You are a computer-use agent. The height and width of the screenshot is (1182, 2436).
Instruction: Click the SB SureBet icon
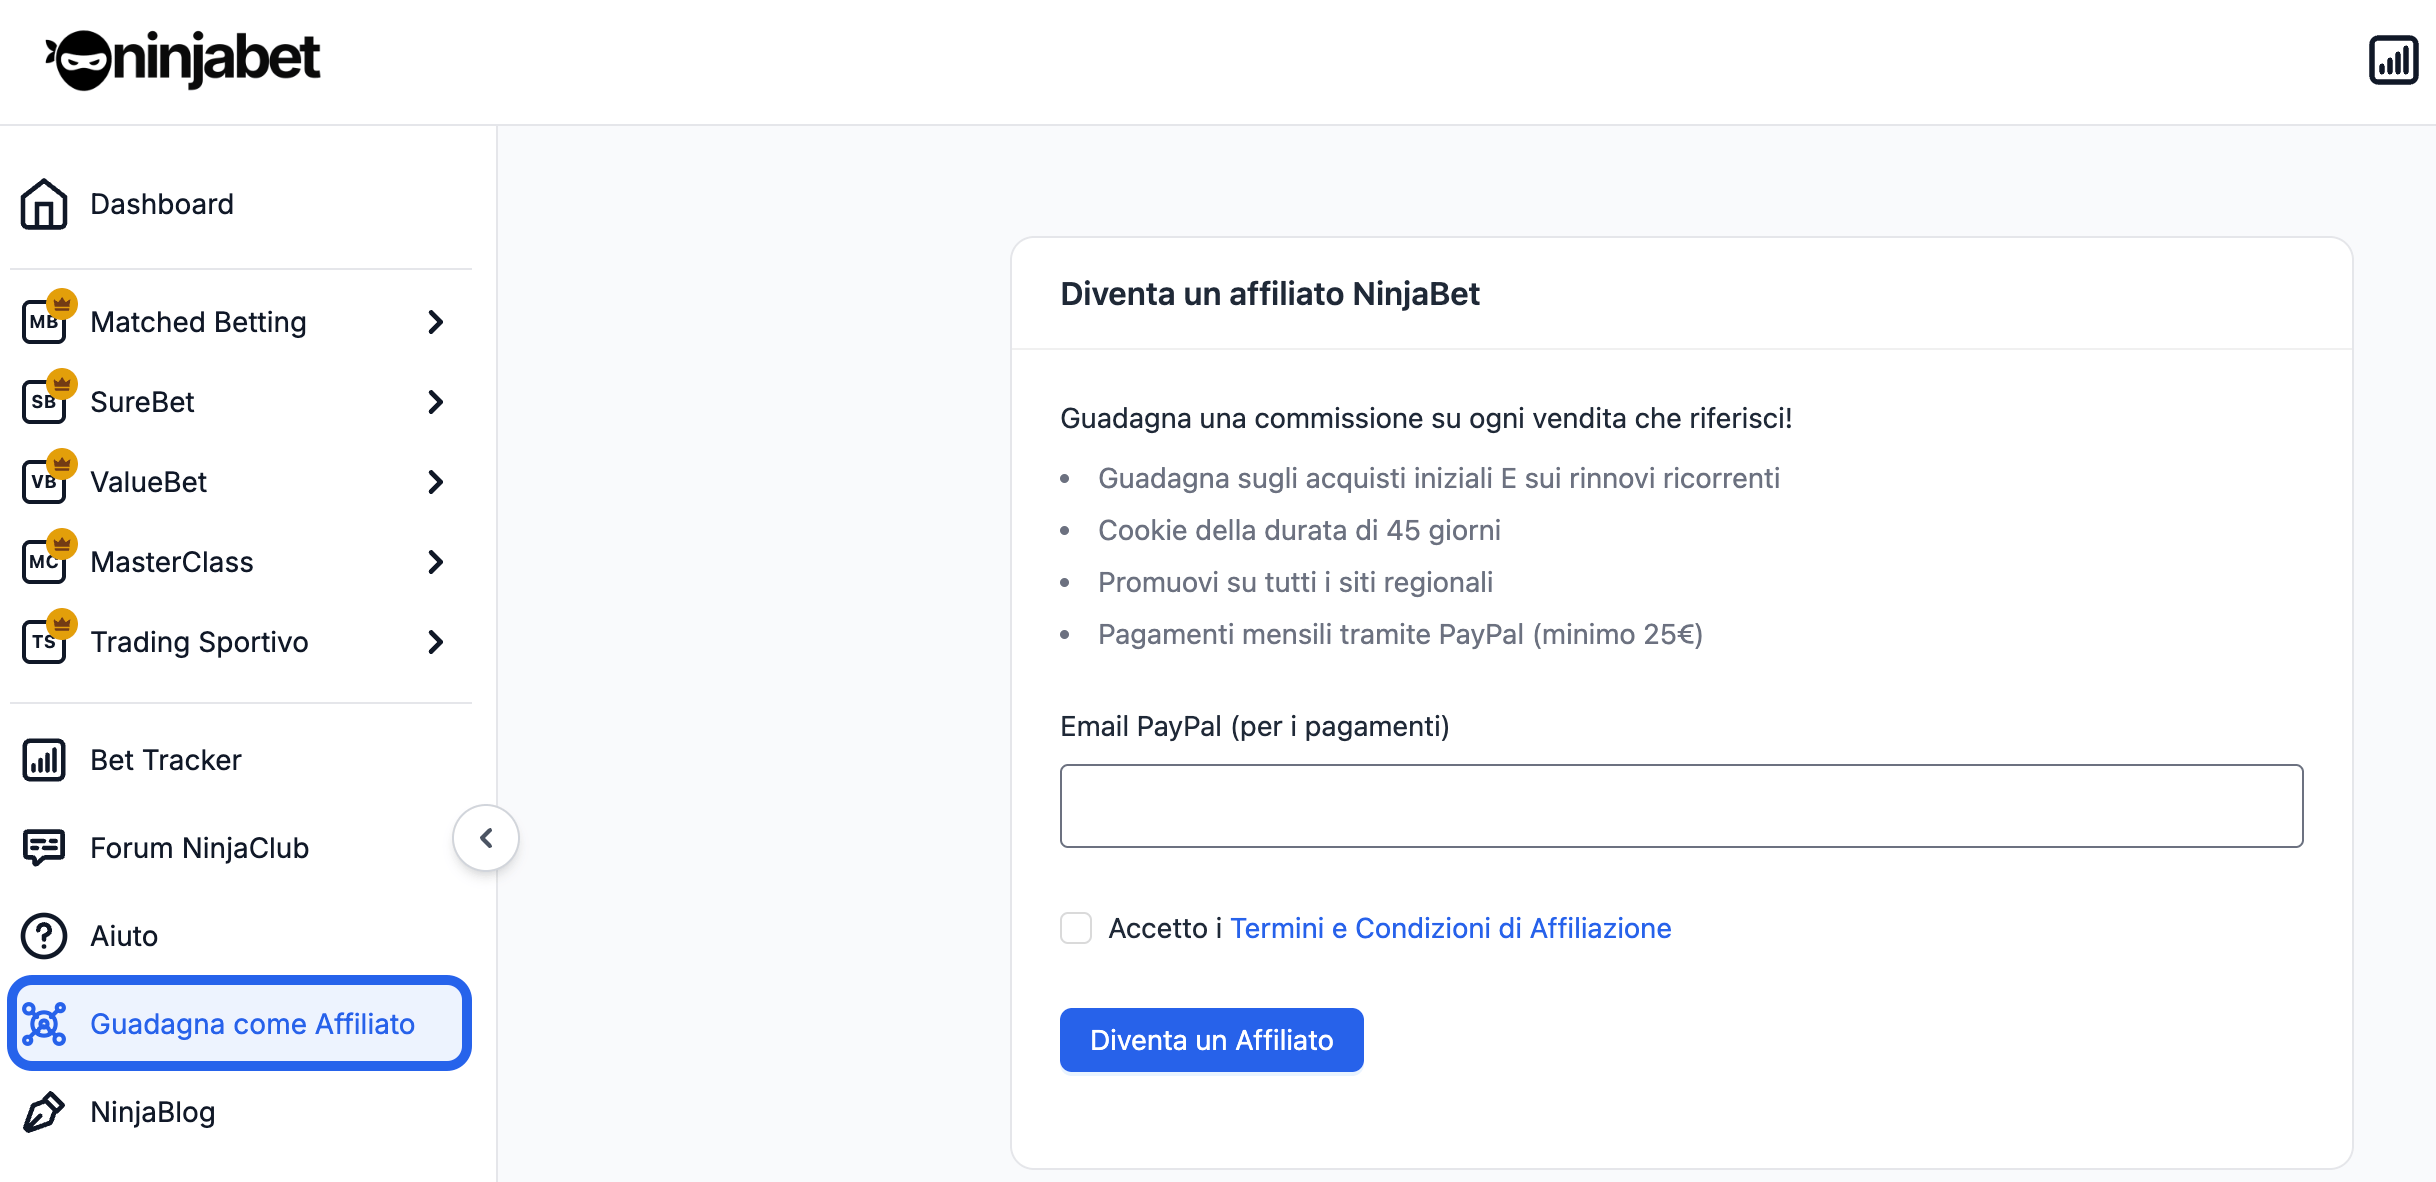pos(44,402)
